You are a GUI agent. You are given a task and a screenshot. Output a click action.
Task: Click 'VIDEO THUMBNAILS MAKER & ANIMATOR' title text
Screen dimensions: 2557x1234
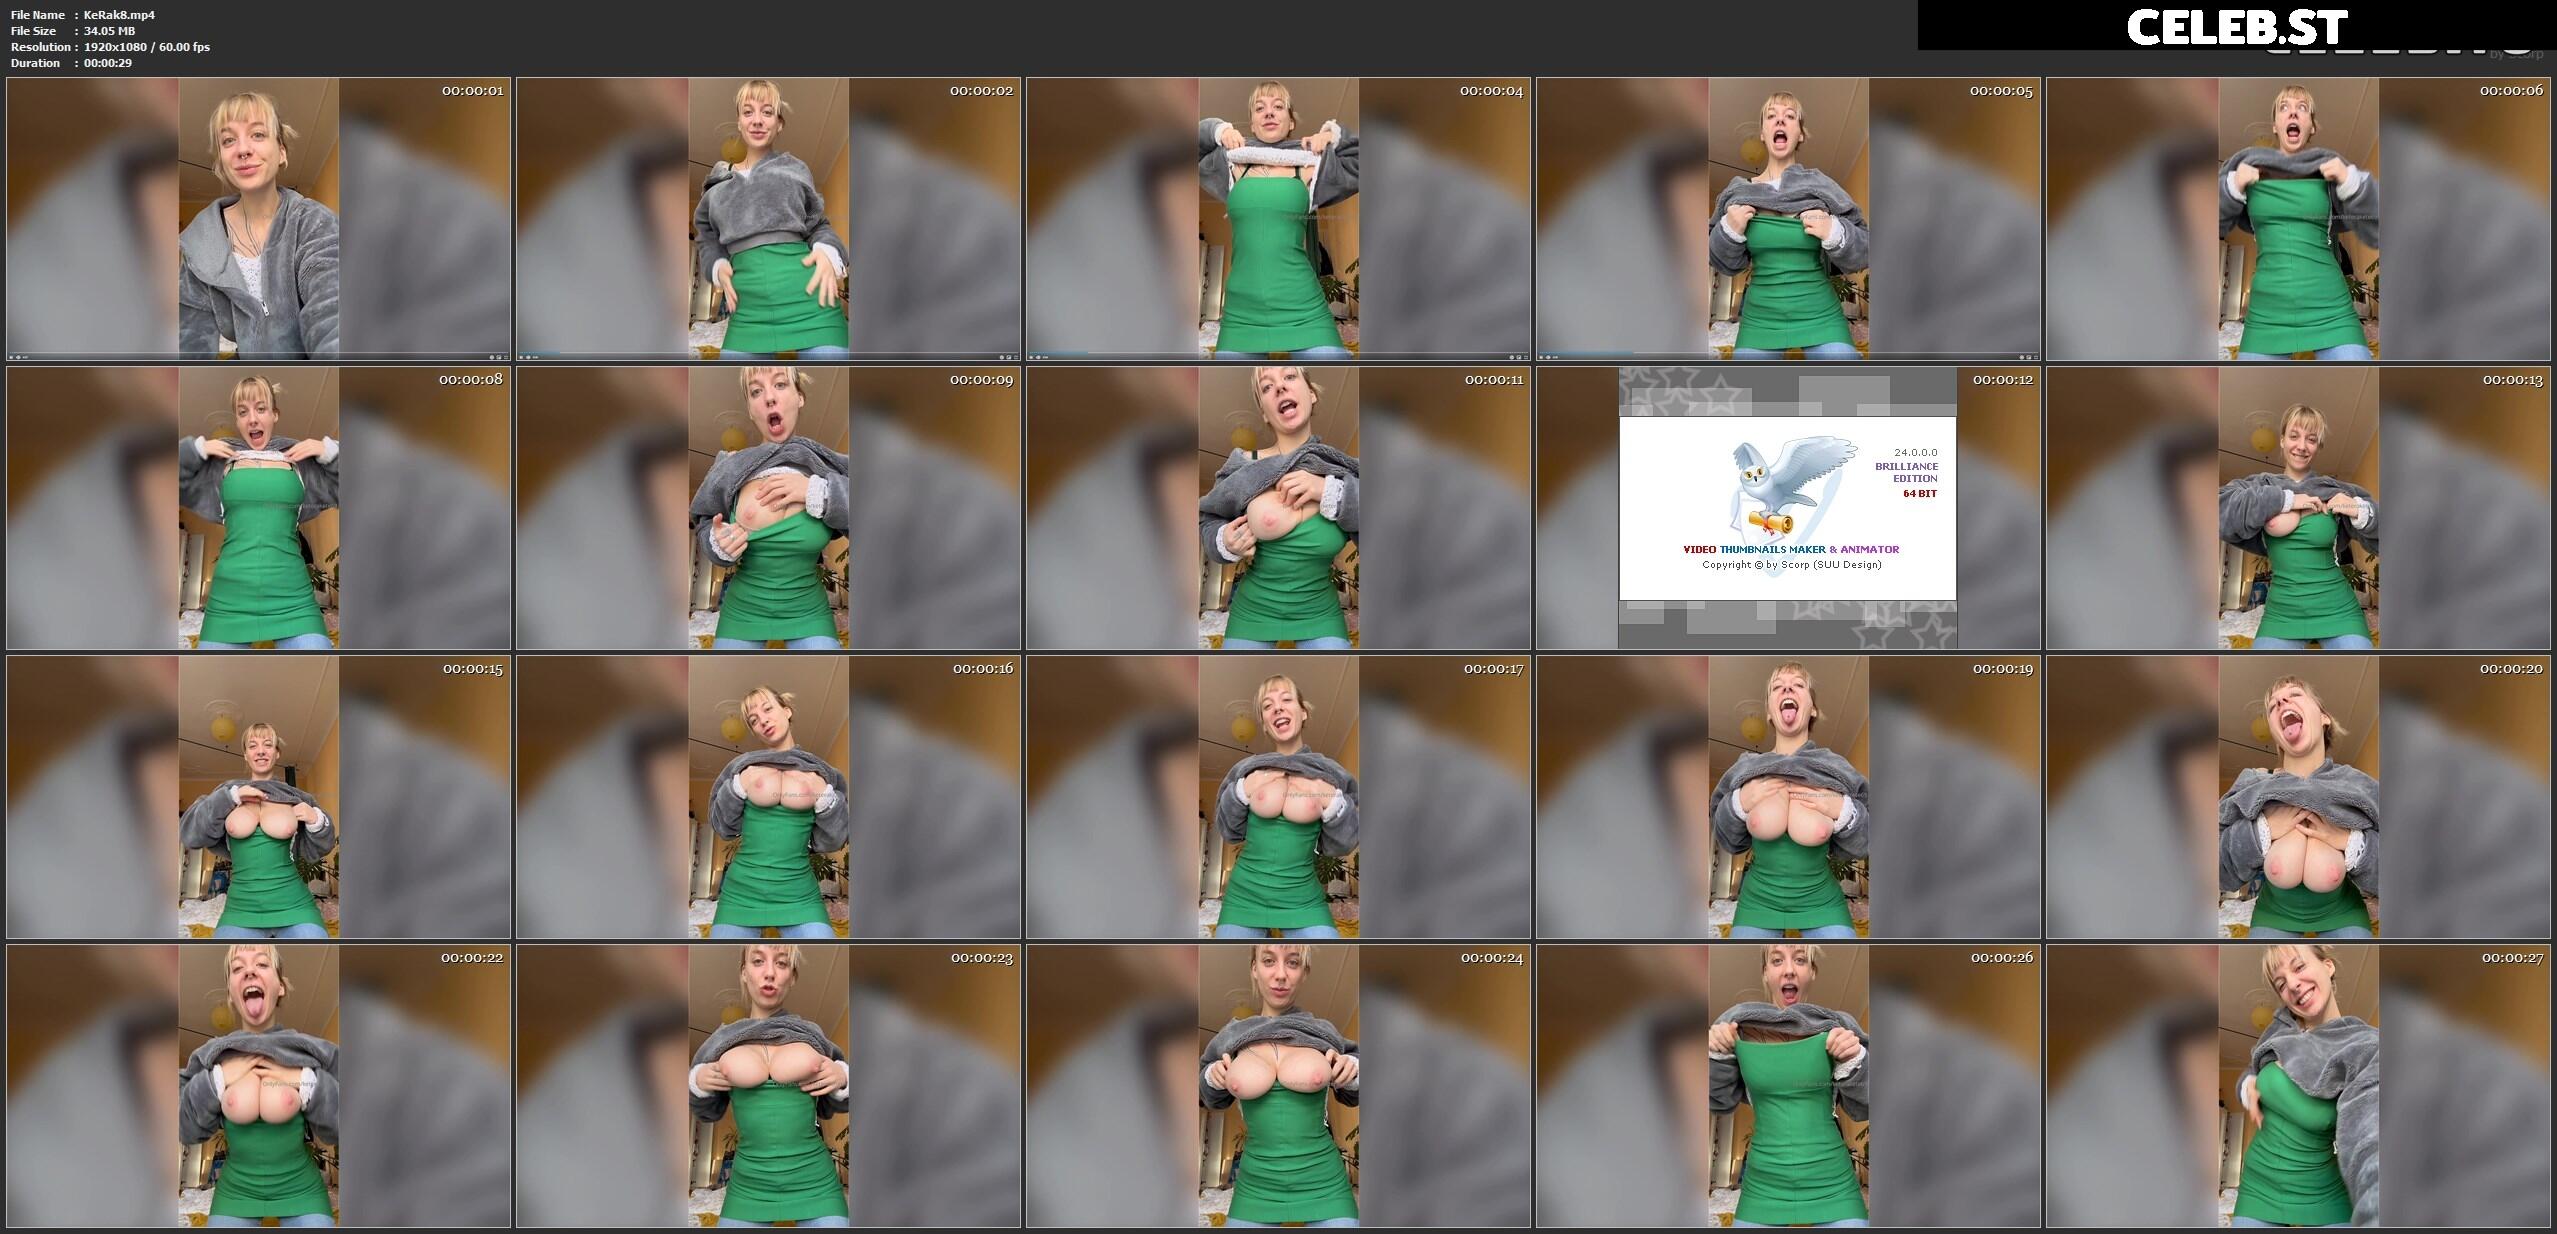tap(1791, 549)
